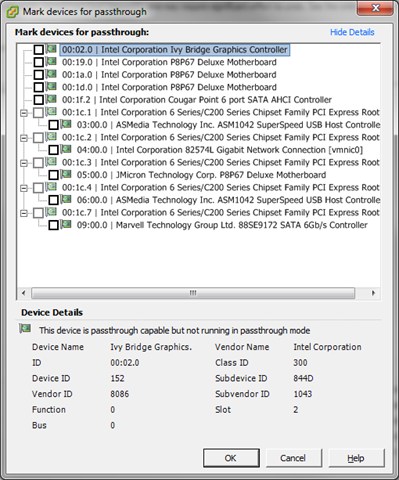
Task: Click the horizontal scrollbar left arrow
Action: (x=24, y=293)
